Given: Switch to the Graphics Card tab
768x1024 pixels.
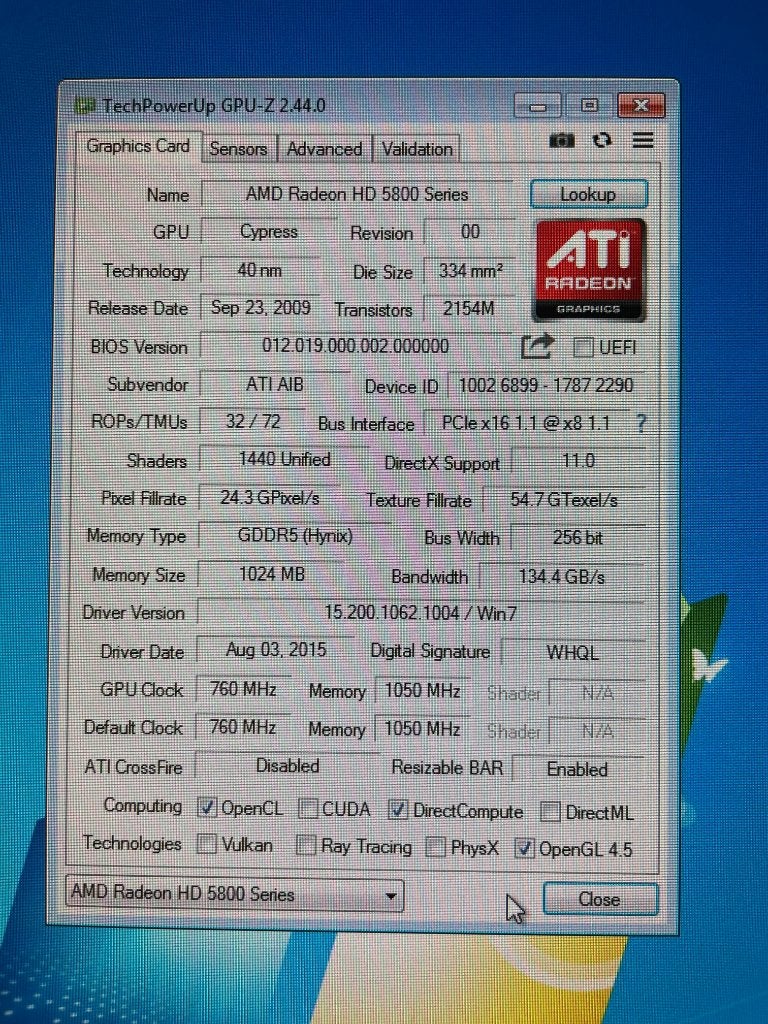Looking at the screenshot, I should pyautogui.click(x=138, y=146).
